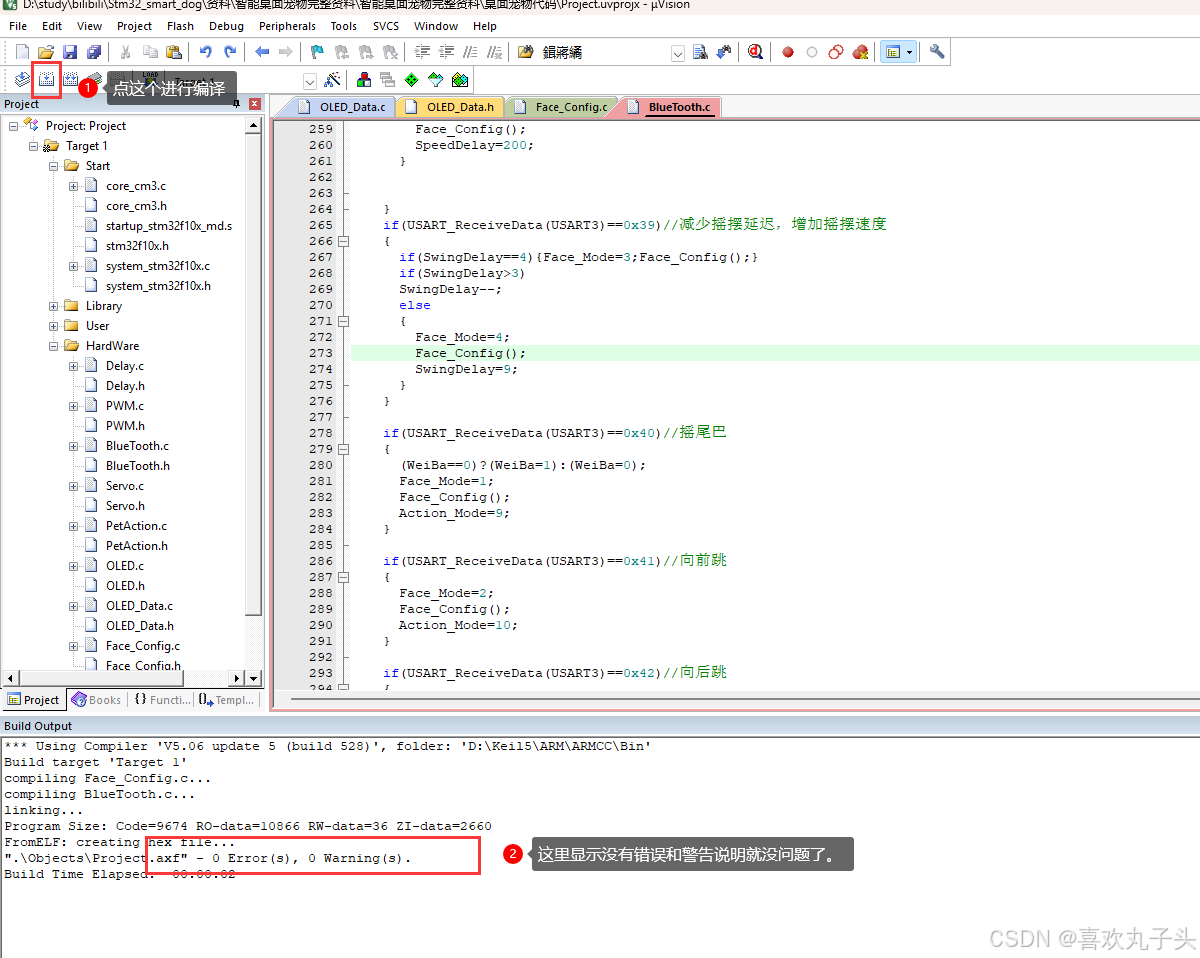The height and width of the screenshot is (958, 1200).
Task: Open the Templates panel tab
Action: 226,700
